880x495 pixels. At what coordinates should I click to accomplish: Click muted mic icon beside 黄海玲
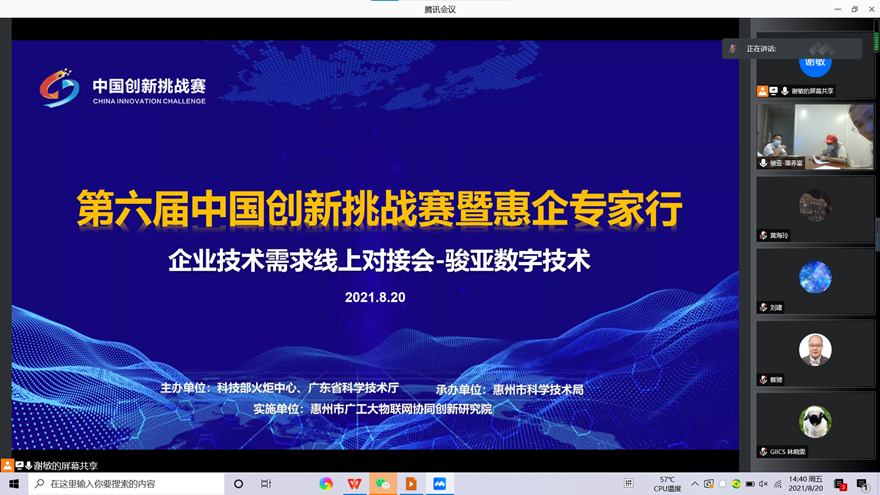pos(763,236)
